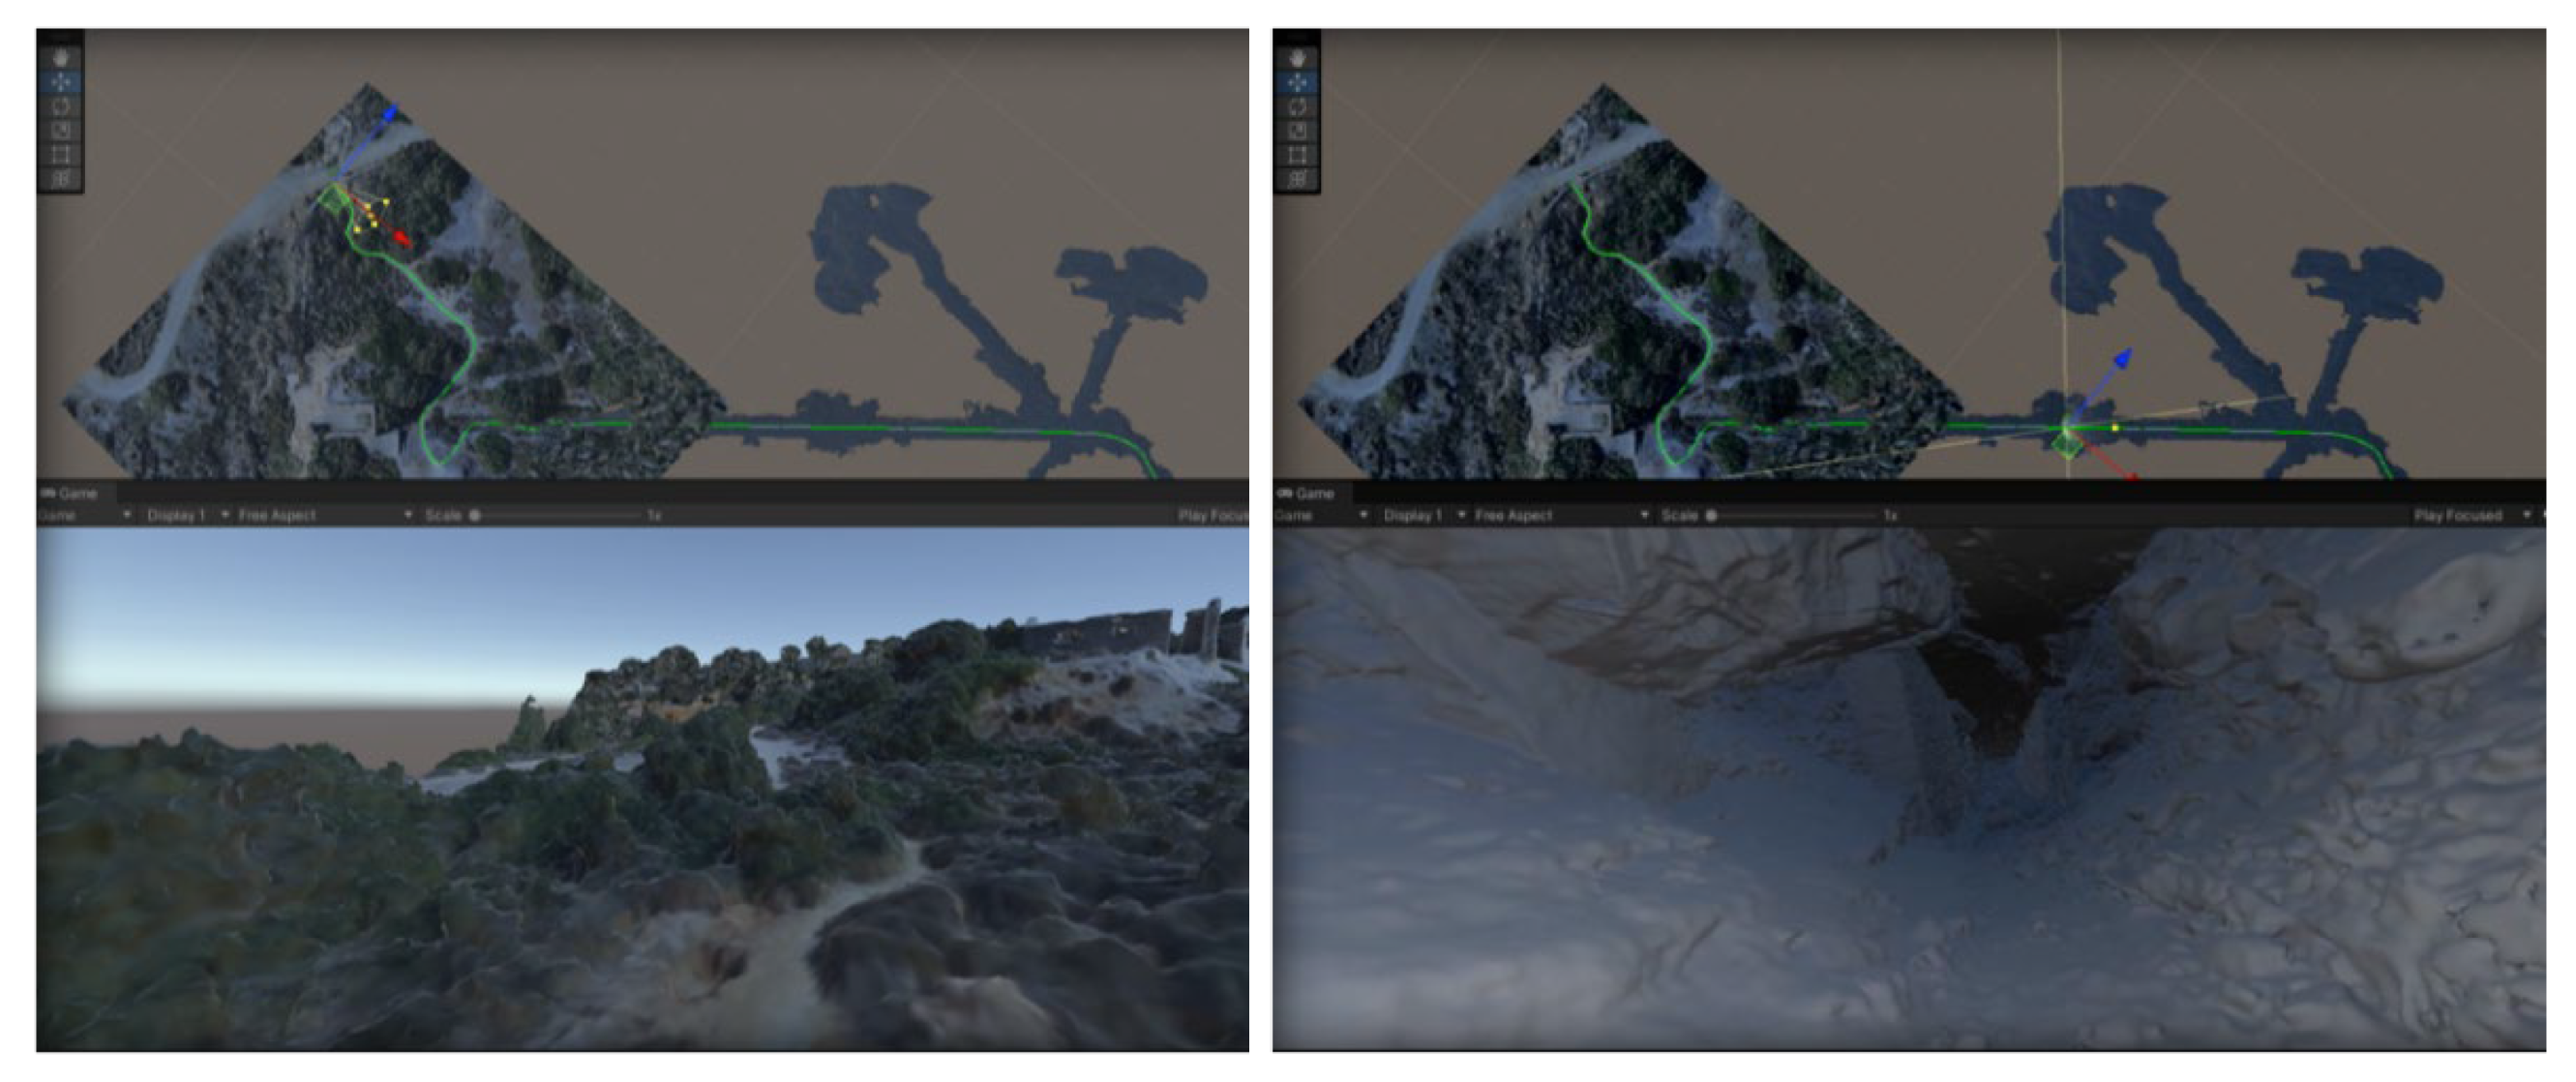Screen dimensions: 2576x1082
Task: Select Move tool in right scene toolbar
Action: [1297, 82]
